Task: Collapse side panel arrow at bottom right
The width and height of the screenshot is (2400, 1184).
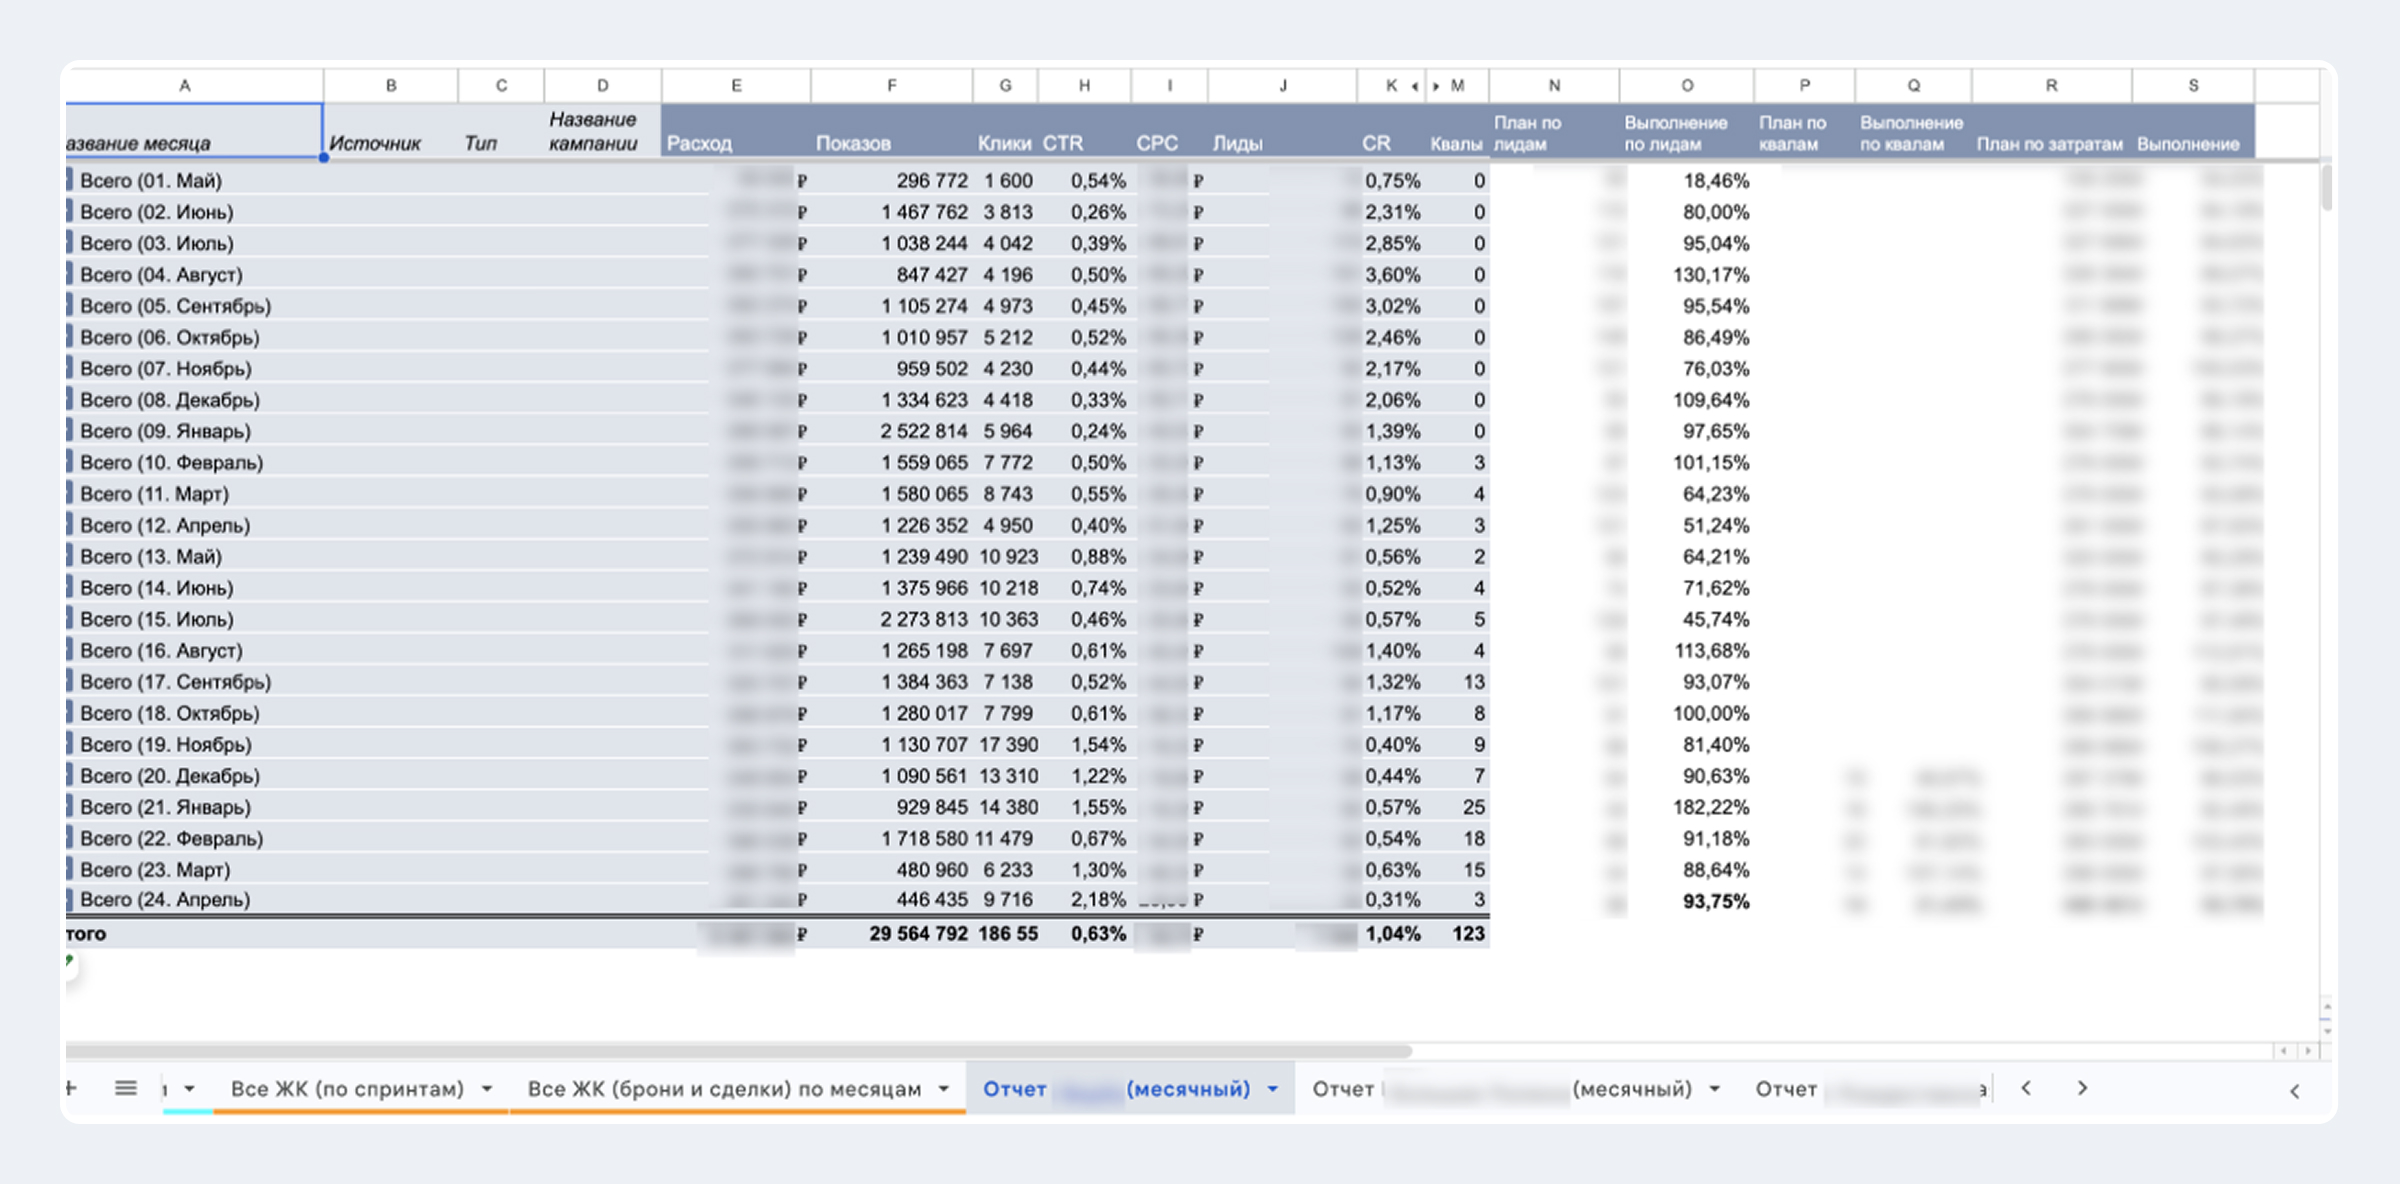Action: [2294, 1091]
